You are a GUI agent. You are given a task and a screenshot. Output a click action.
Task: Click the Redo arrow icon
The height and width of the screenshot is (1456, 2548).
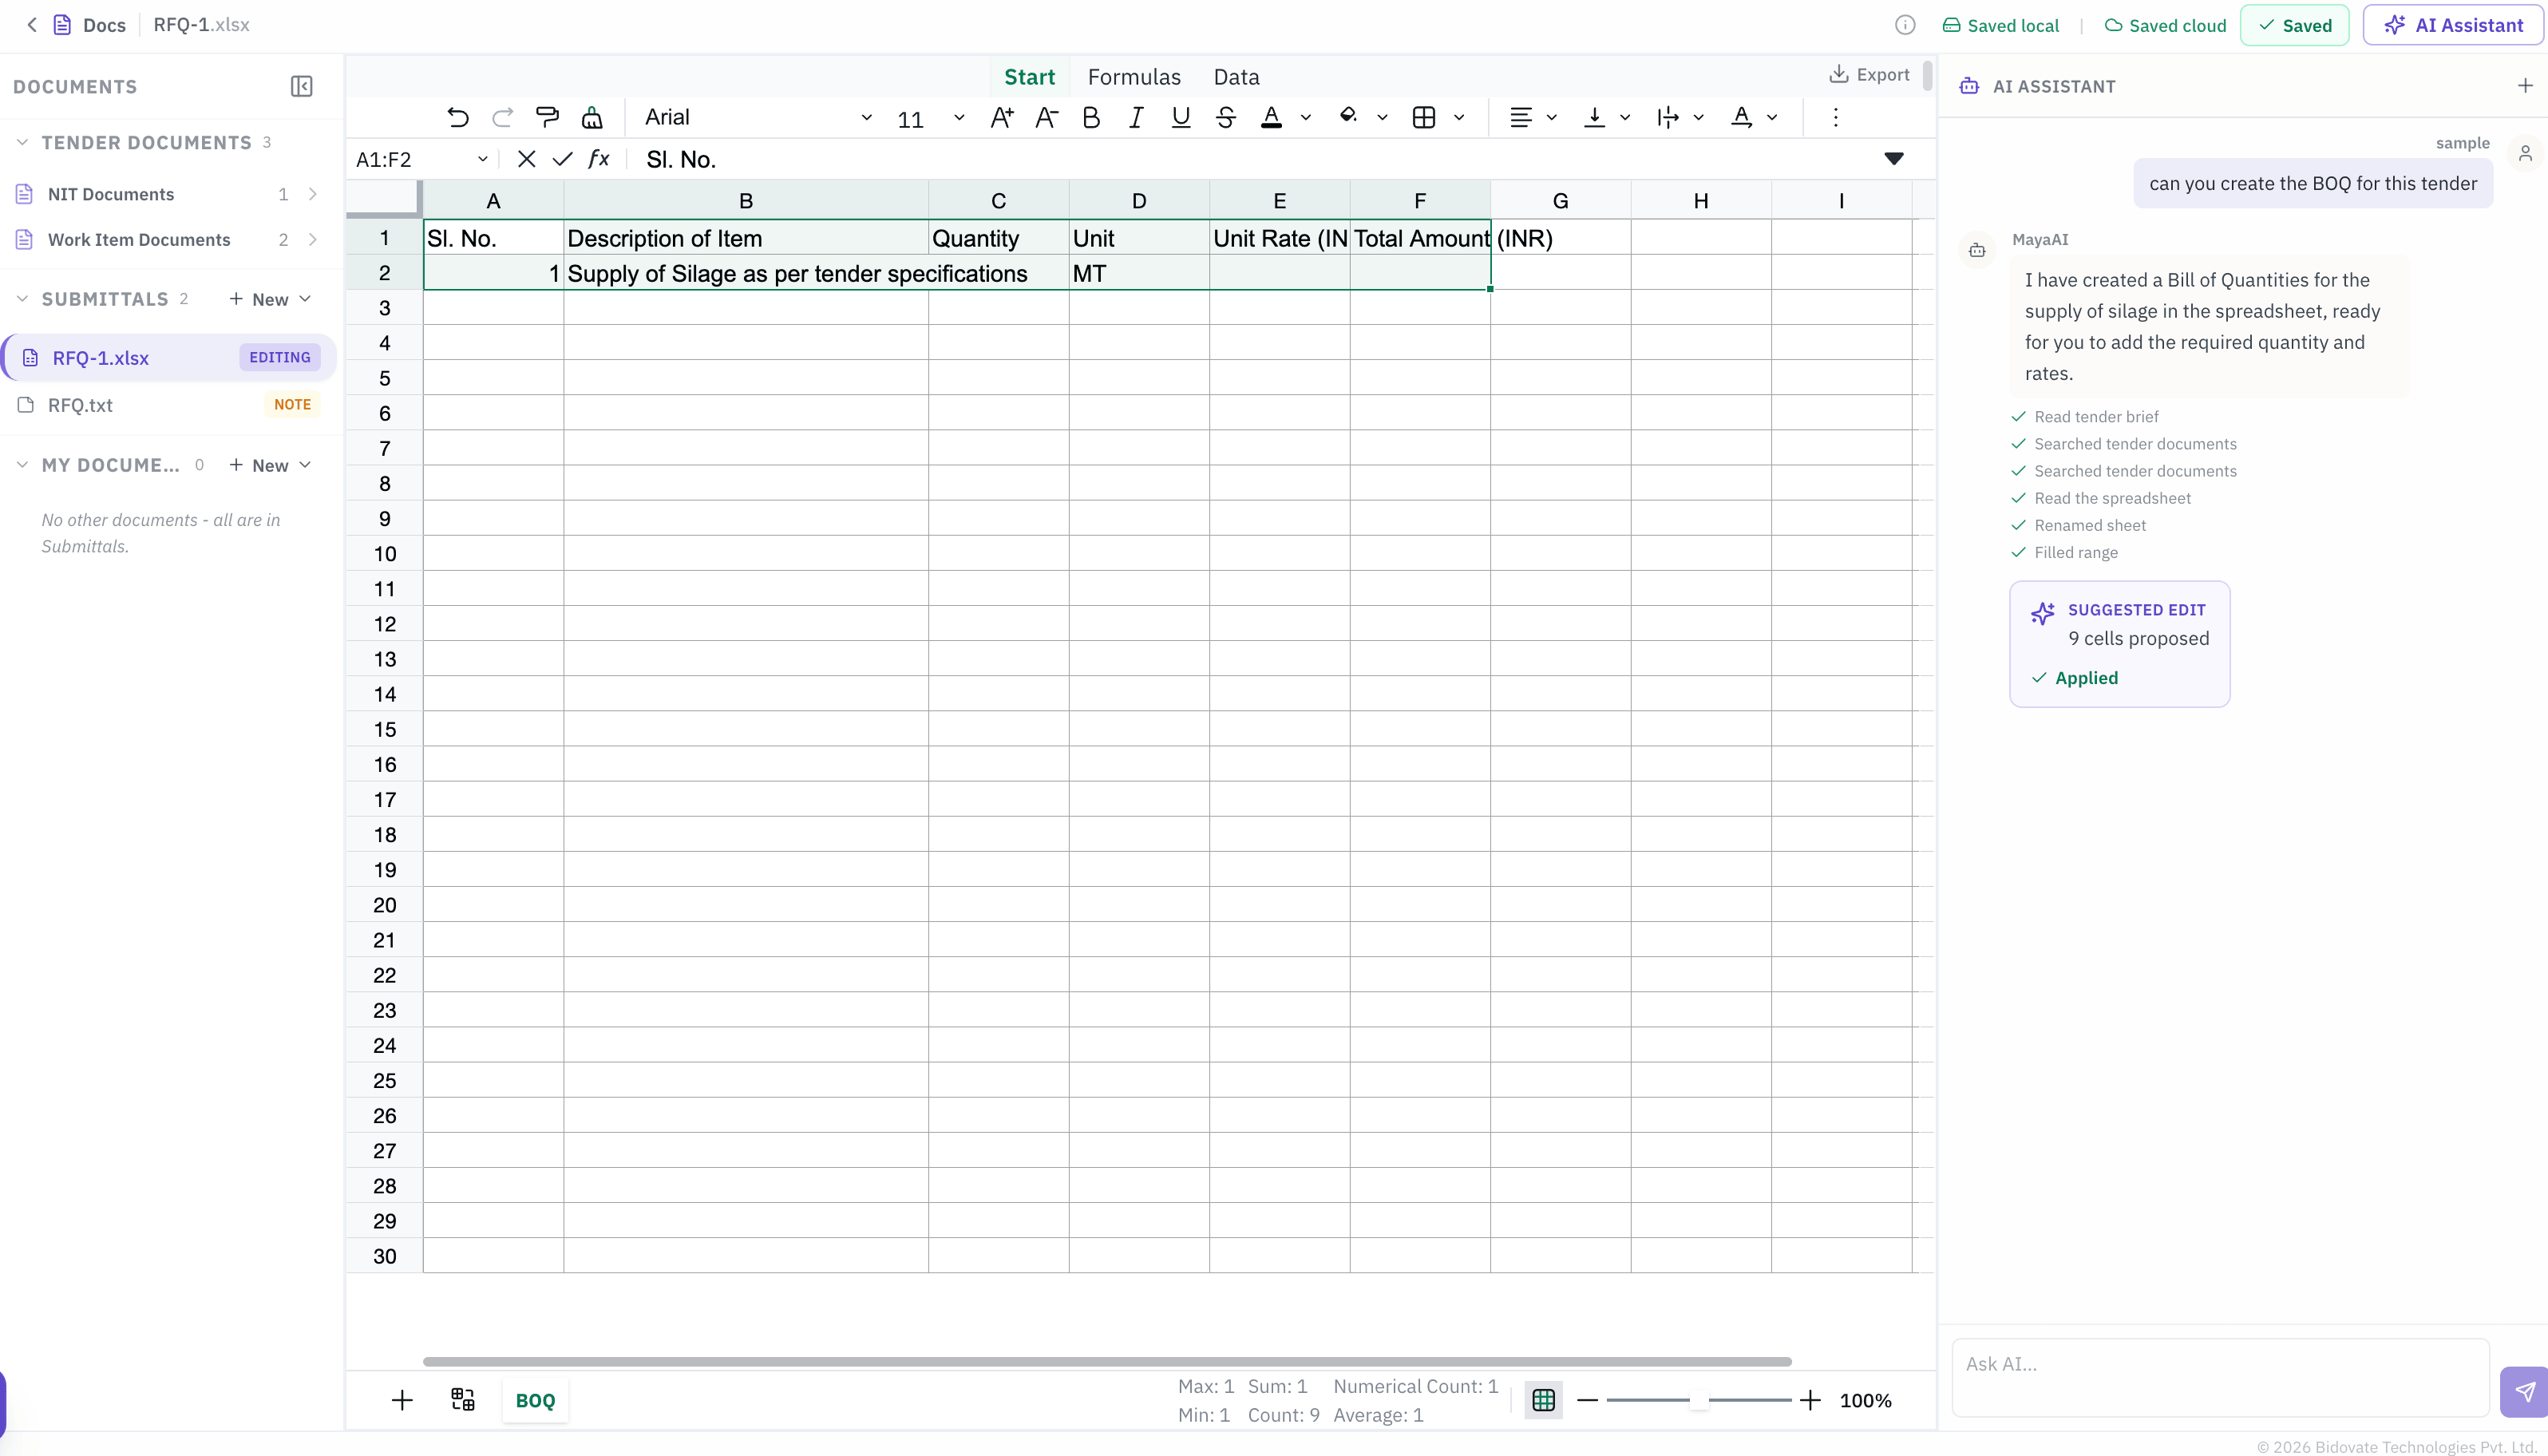pyautogui.click(x=503, y=118)
